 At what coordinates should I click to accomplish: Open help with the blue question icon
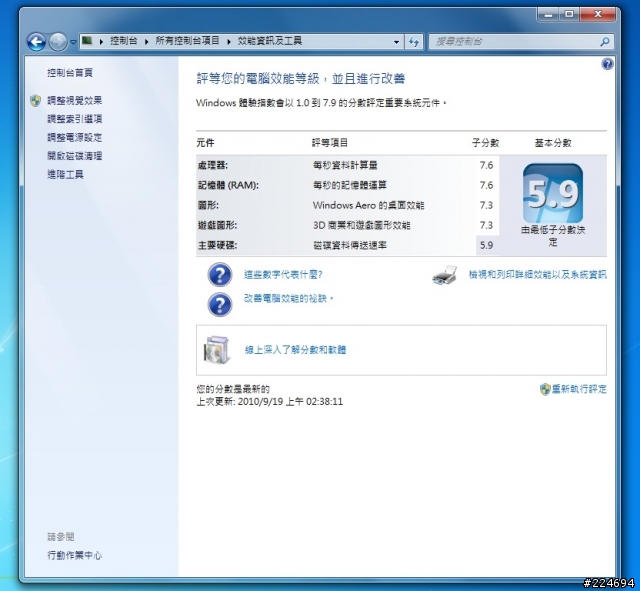[x=607, y=64]
